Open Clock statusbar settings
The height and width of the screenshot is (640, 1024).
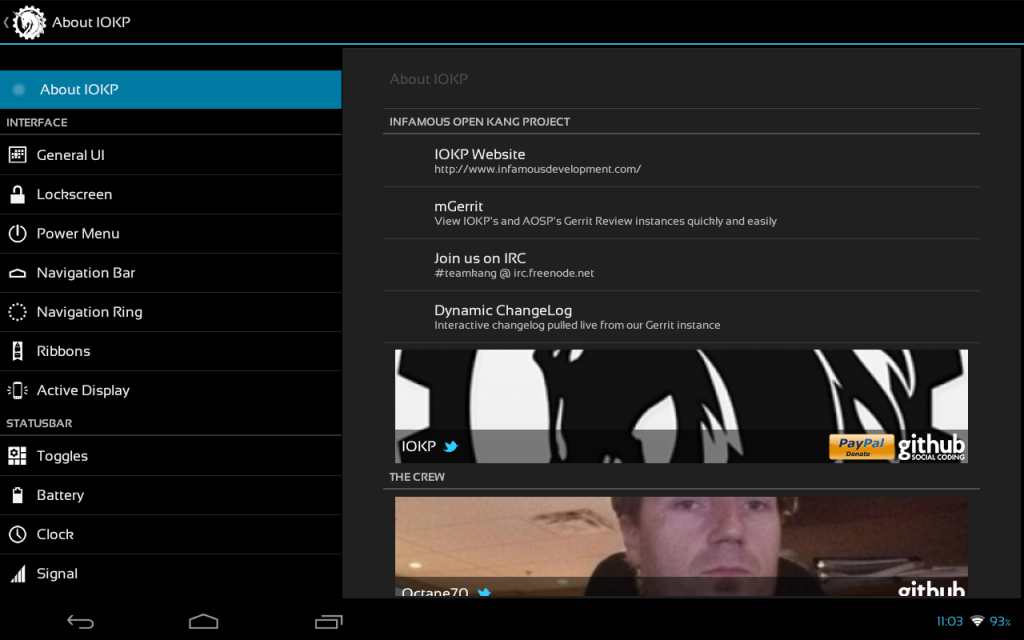pos(170,534)
